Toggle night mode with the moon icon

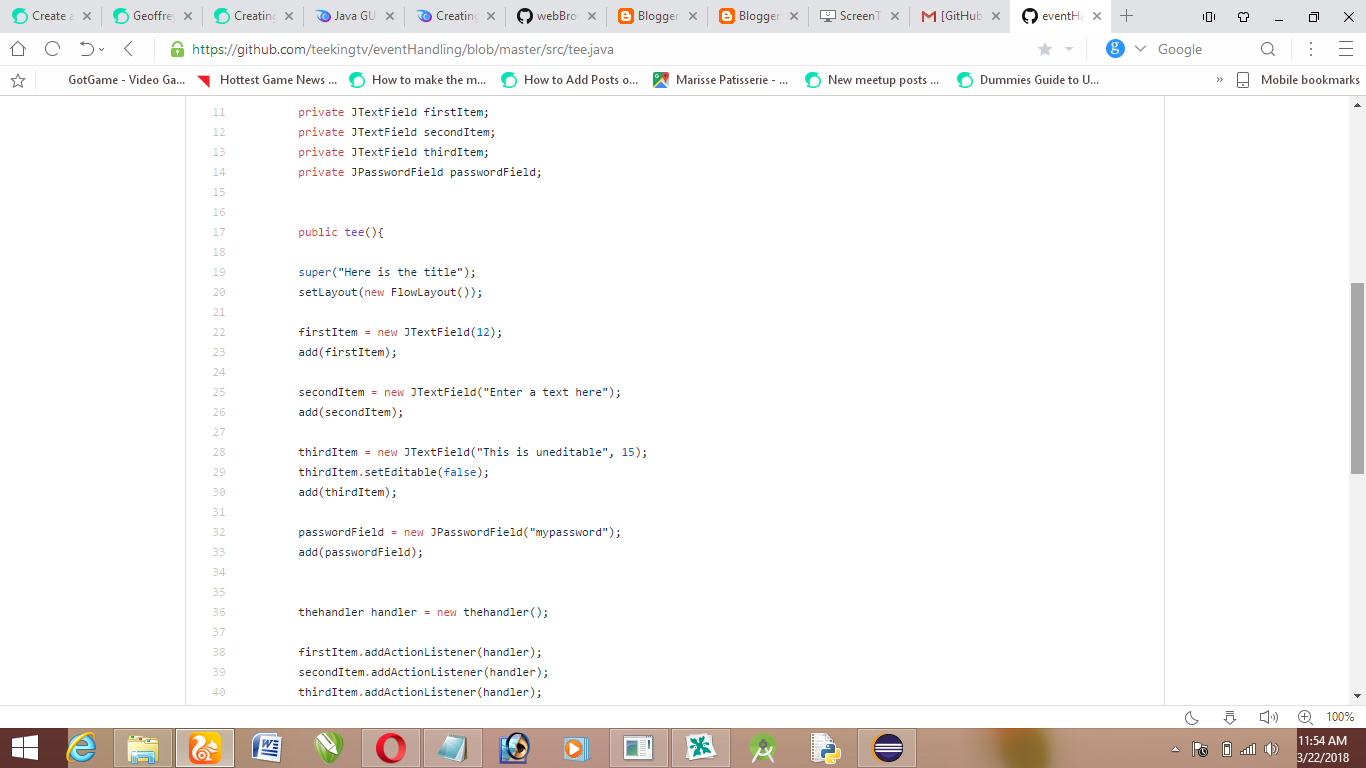pyautogui.click(x=1192, y=717)
